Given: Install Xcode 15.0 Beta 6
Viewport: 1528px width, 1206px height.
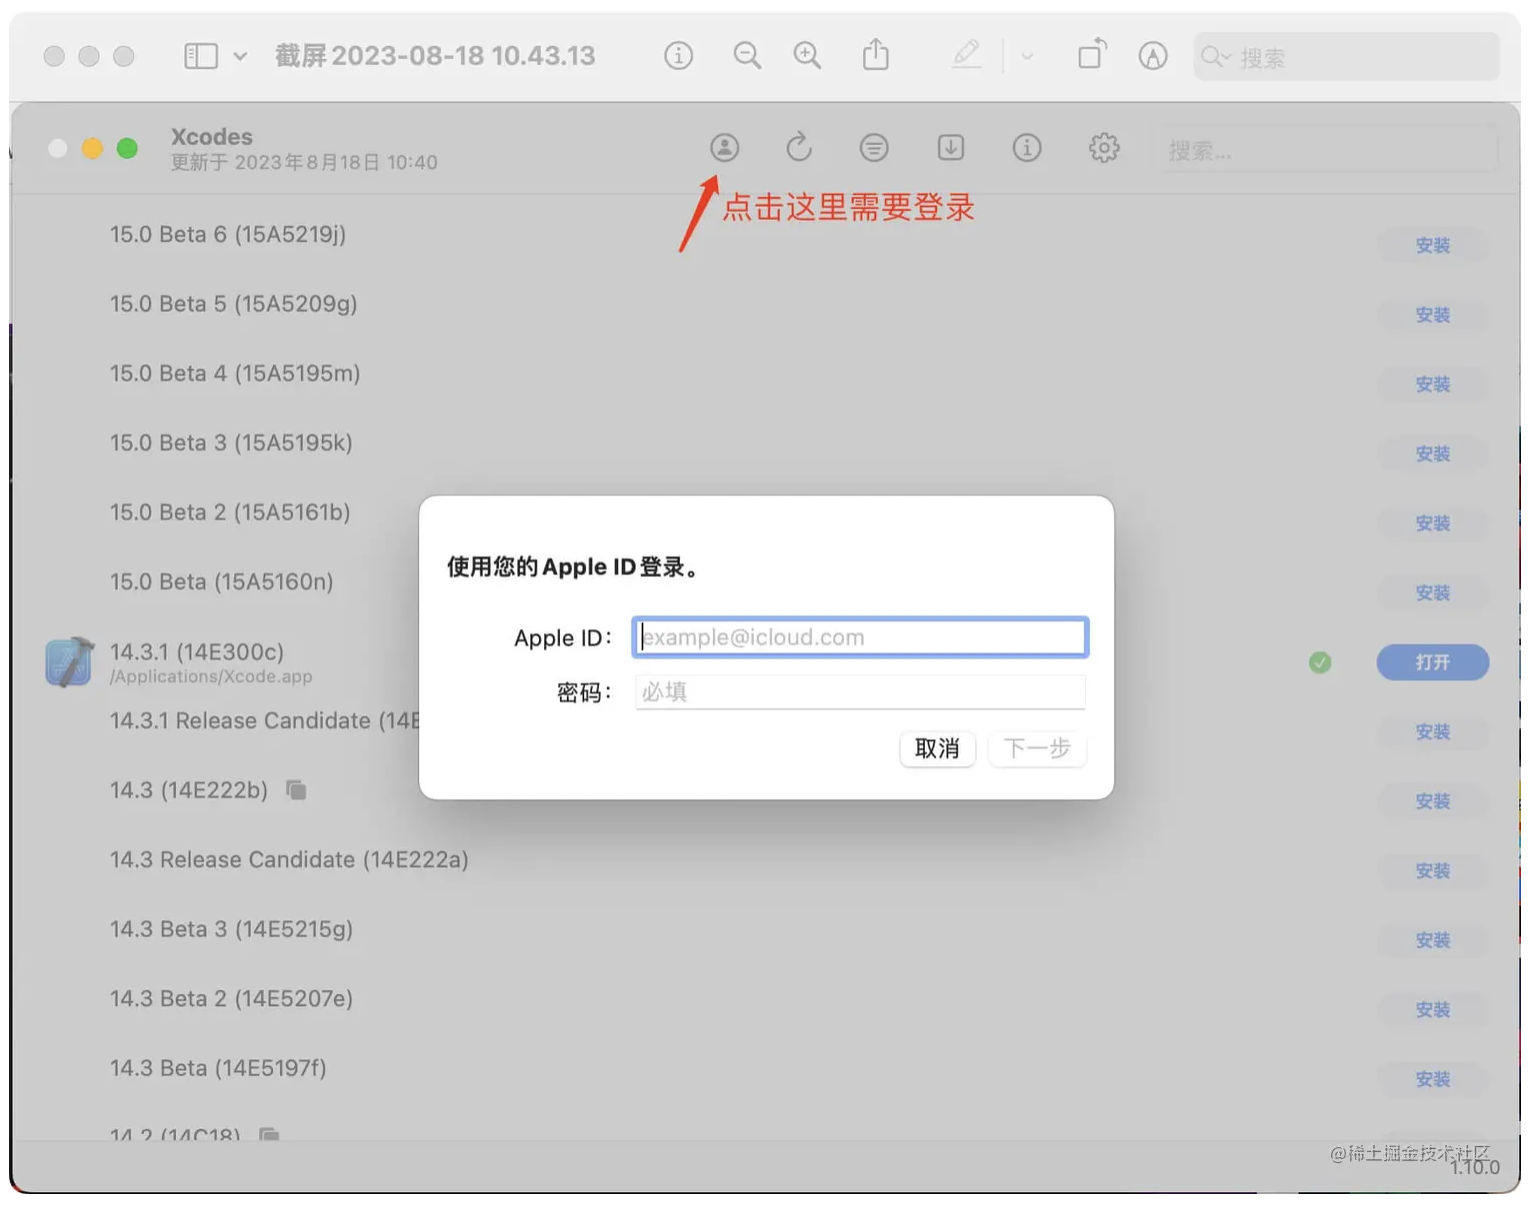Looking at the screenshot, I should coord(1432,245).
